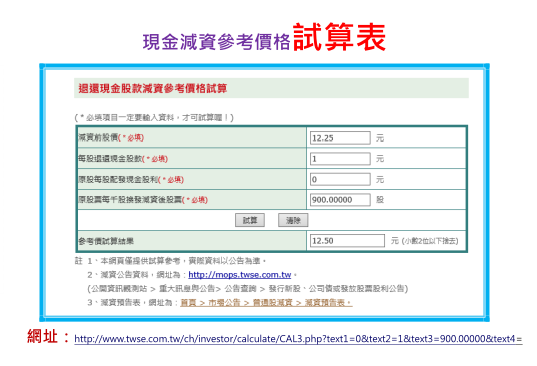The height and width of the screenshot is (366, 537).
Task: Click the 現金減資參考價格 title text
Action: pos(216,42)
